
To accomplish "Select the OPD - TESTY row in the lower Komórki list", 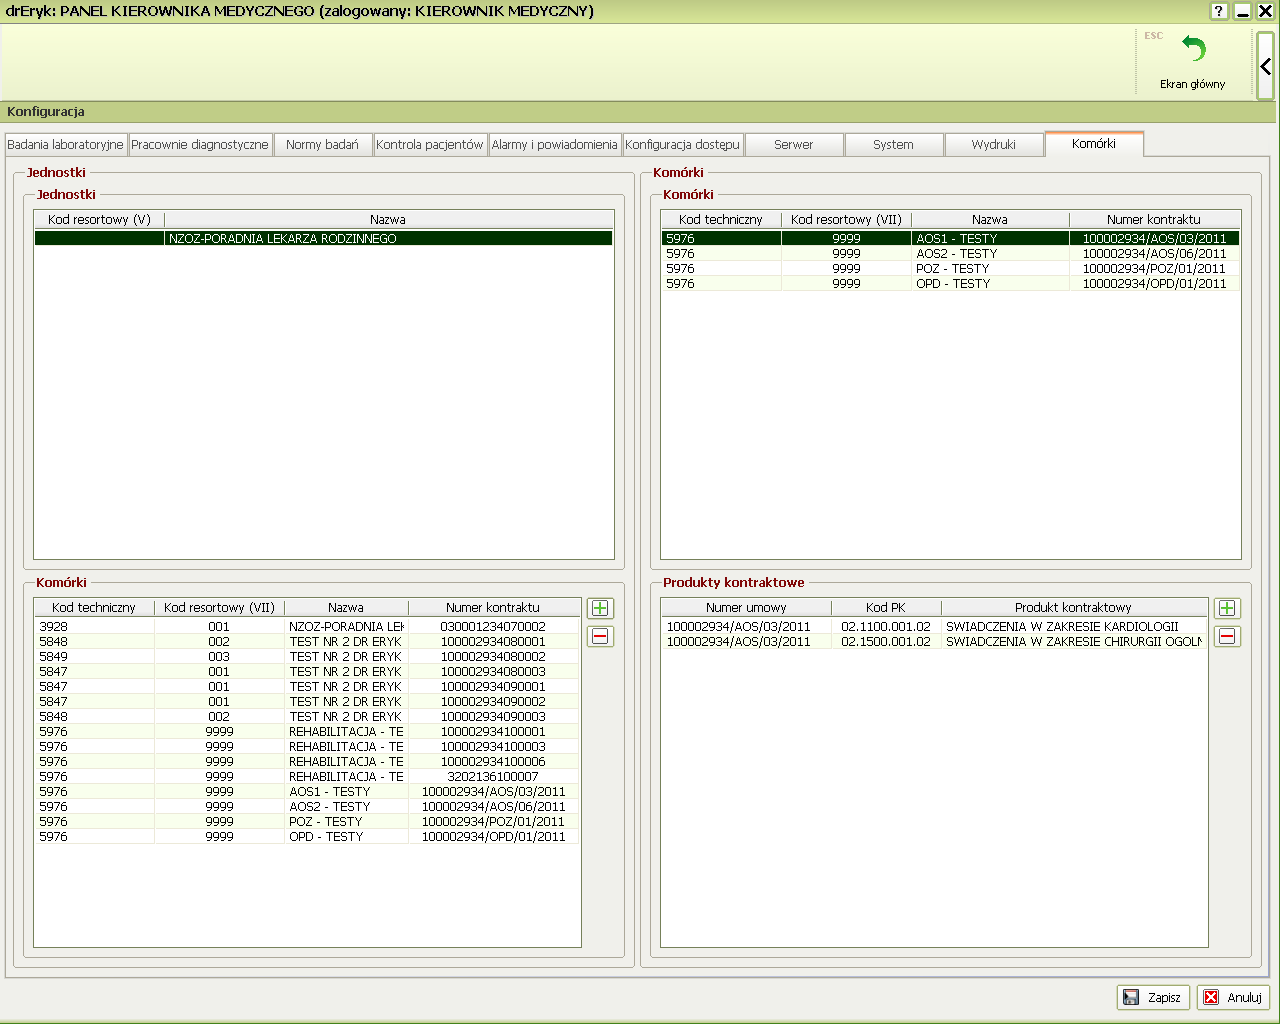I will (x=307, y=836).
